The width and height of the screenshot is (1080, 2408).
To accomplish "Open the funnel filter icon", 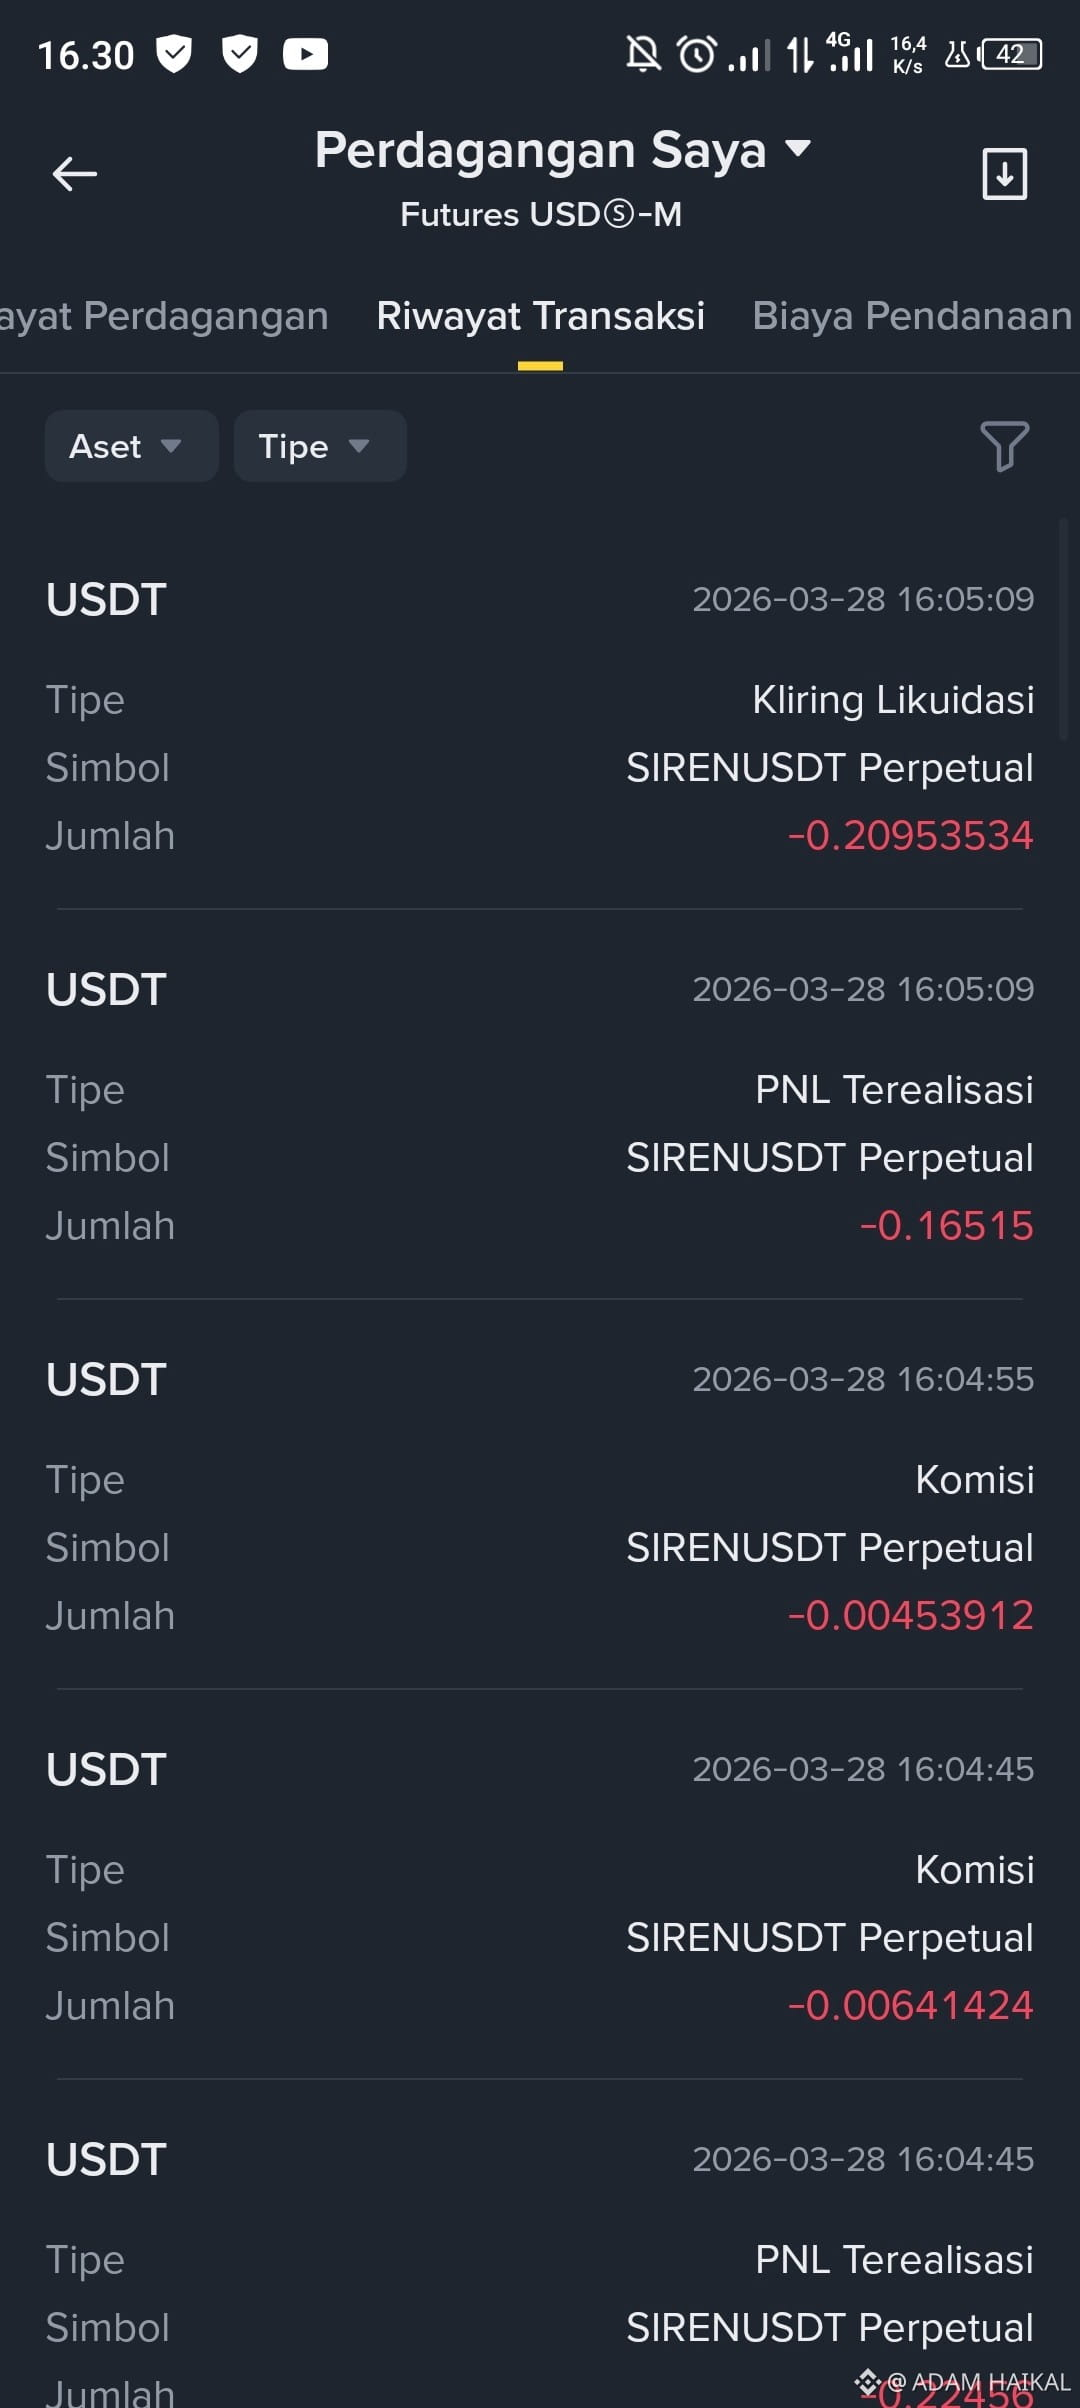I will click(x=1004, y=446).
